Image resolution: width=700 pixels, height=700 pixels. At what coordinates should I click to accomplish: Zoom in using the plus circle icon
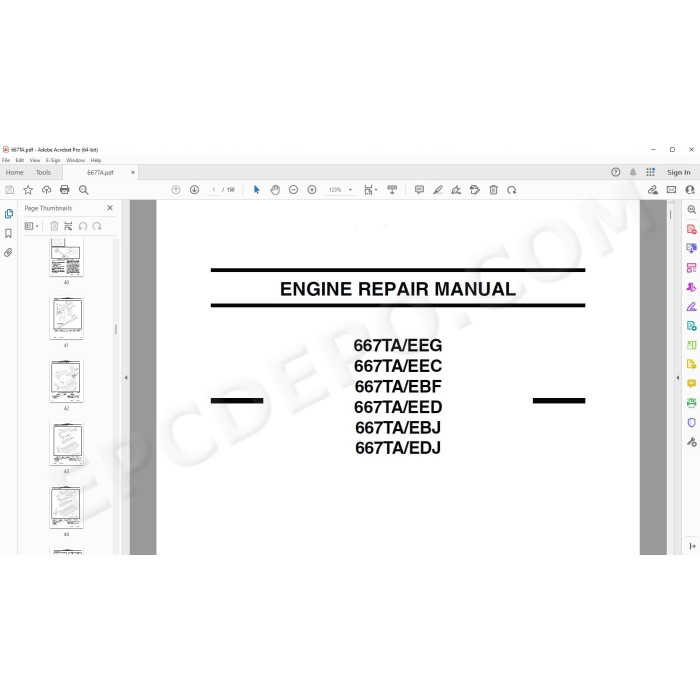pyautogui.click(x=312, y=190)
